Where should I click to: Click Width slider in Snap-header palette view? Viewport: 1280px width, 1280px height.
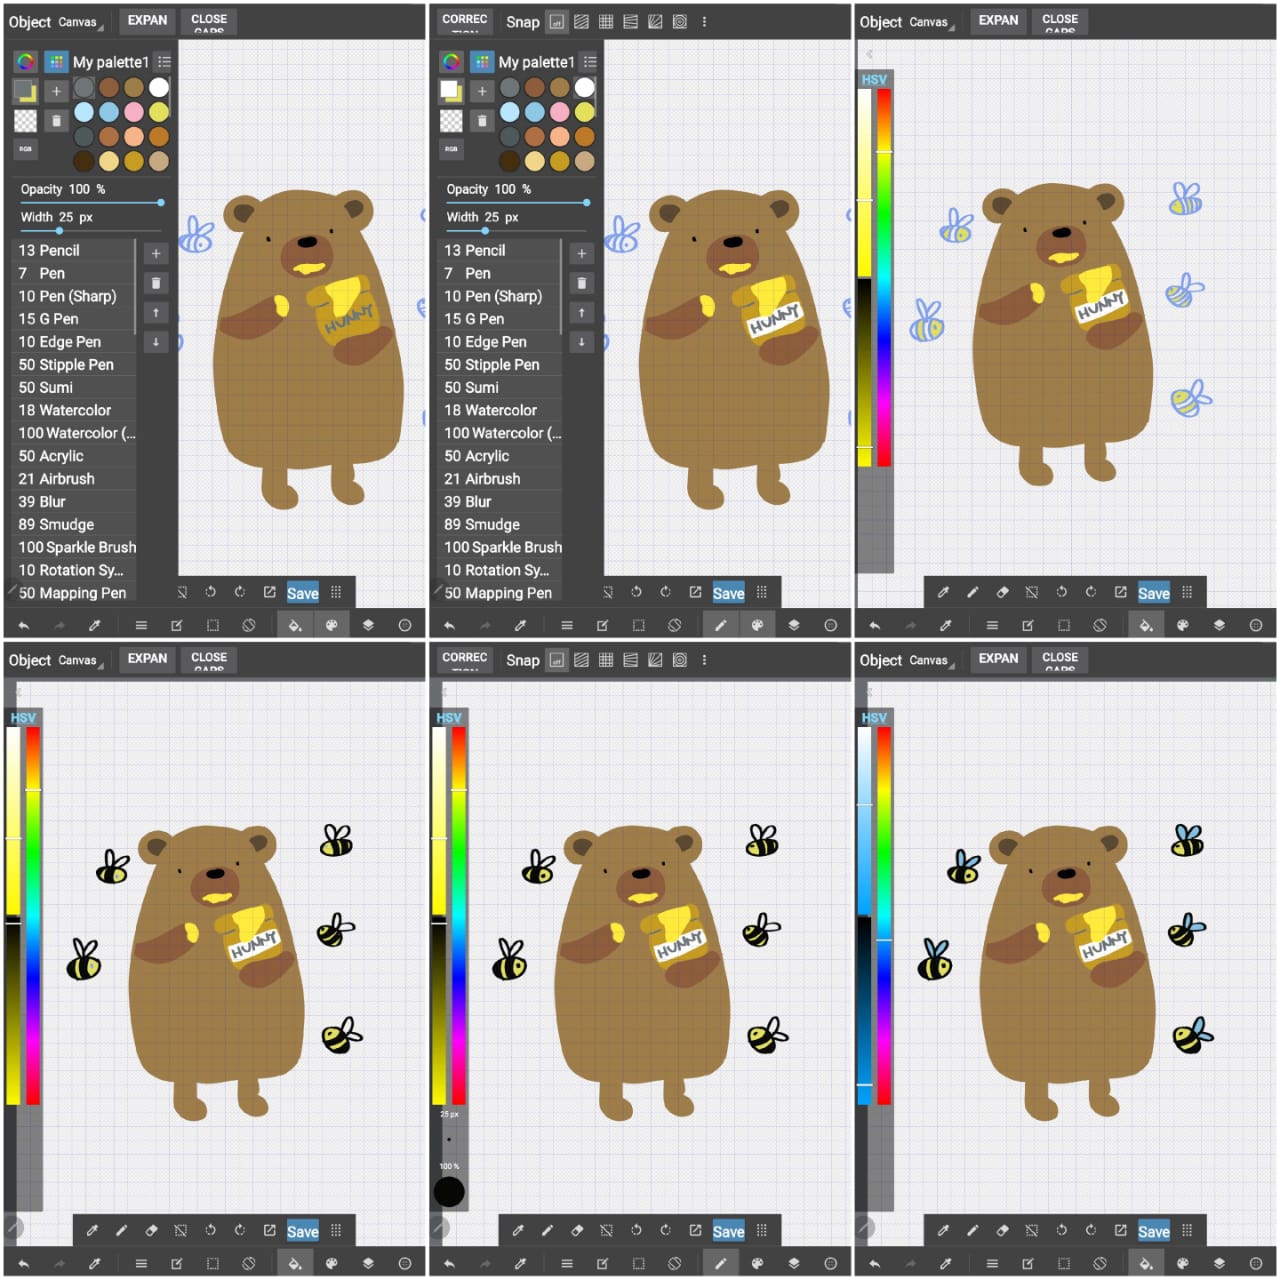(x=516, y=230)
